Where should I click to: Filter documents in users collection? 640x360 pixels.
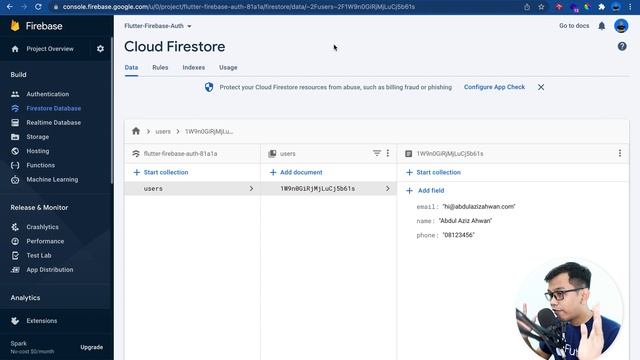[x=376, y=153]
